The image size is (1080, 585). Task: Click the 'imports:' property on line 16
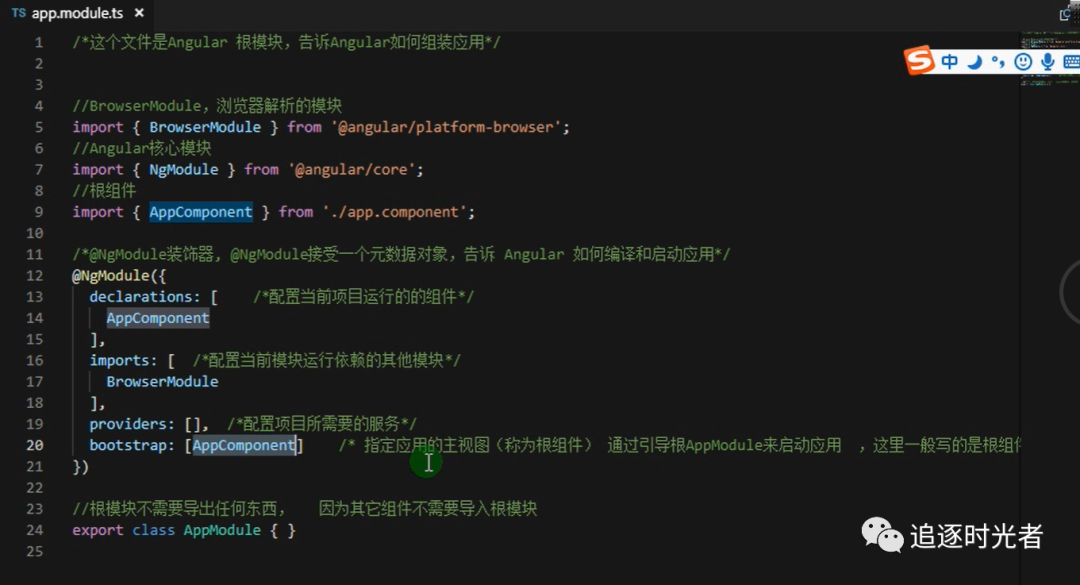[x=123, y=360]
